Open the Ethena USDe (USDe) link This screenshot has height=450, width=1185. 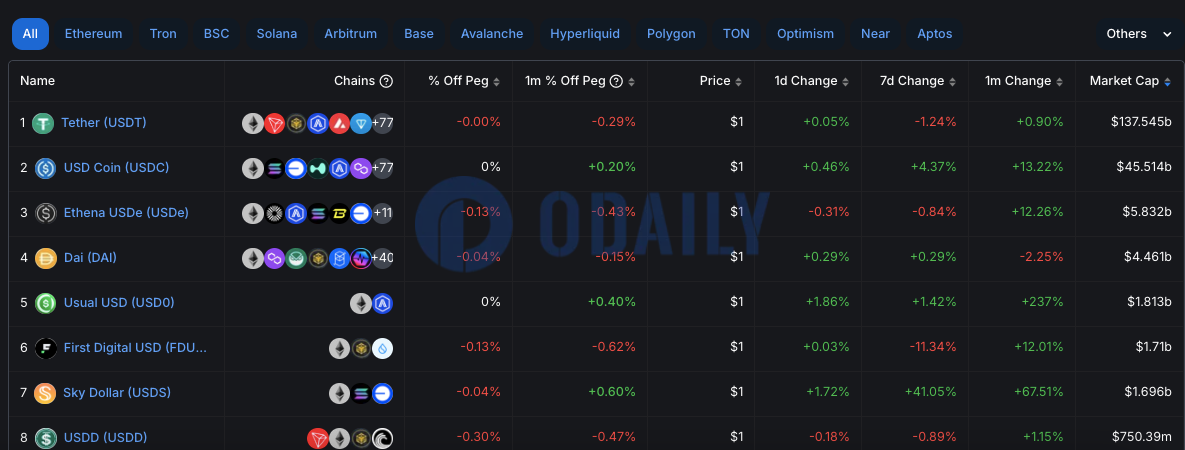(126, 213)
